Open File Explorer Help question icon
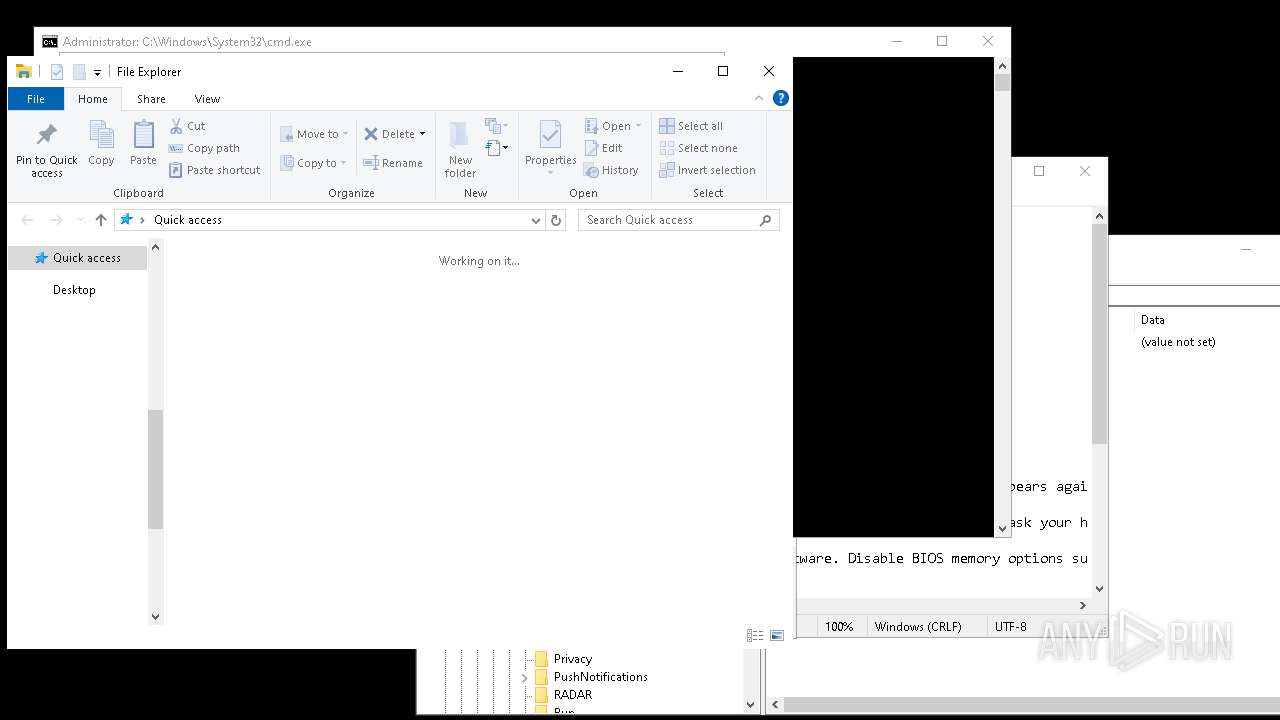Screen dimensions: 1280x720 click(781, 98)
